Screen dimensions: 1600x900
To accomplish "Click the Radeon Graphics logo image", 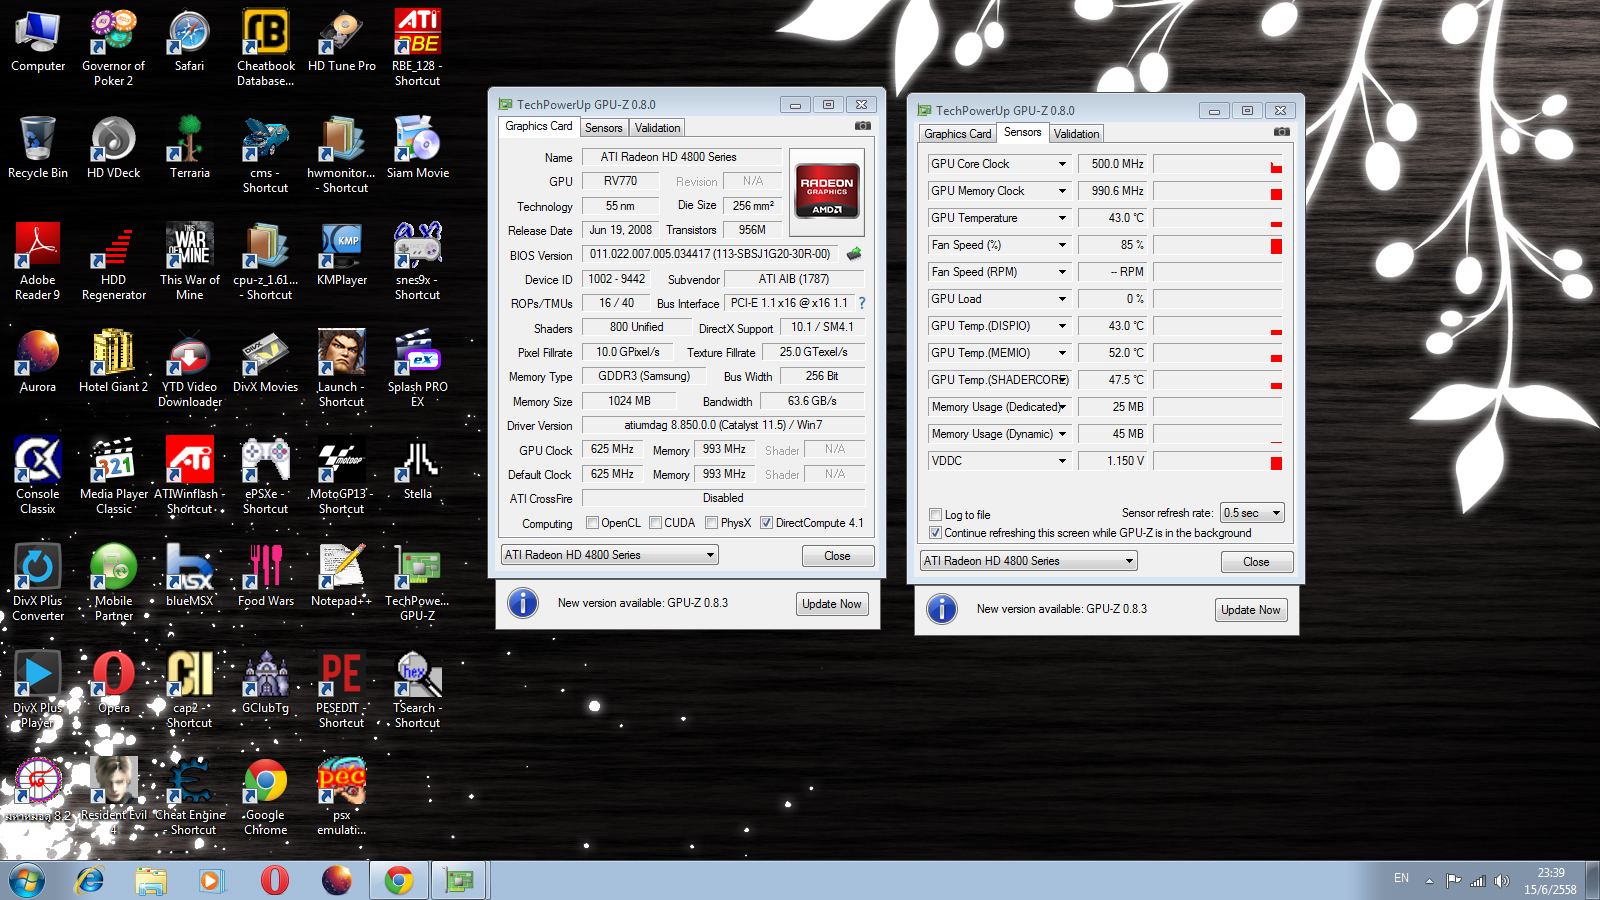I will [x=827, y=191].
